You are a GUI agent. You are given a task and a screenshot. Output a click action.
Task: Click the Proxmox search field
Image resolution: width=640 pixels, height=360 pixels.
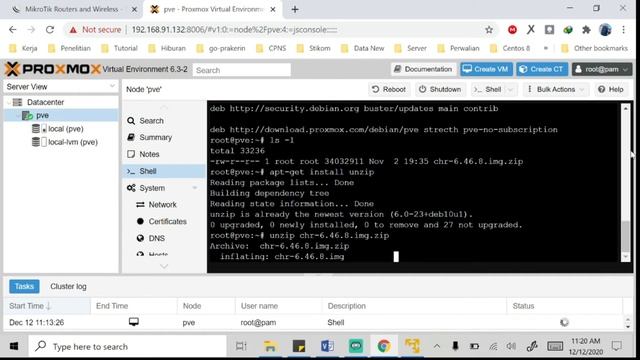click(242, 70)
